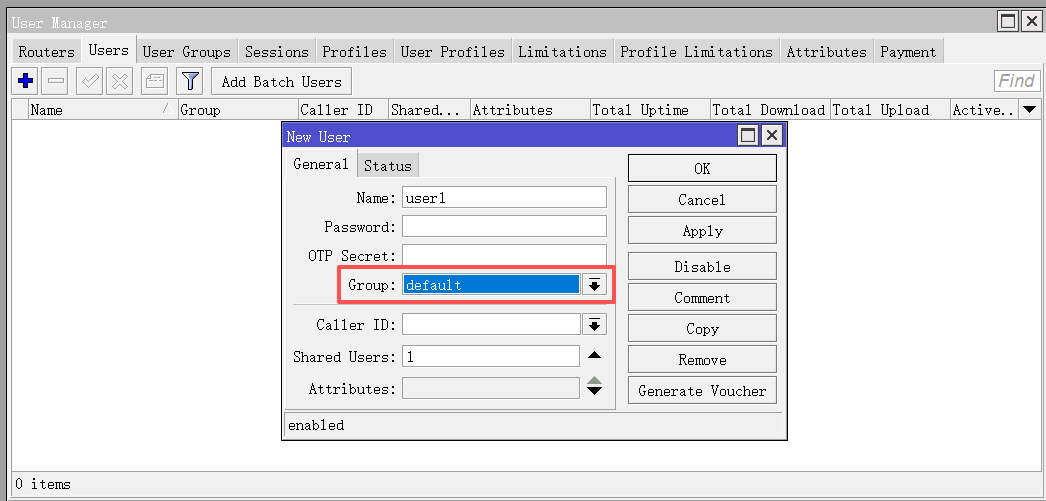Click the blue plus add user icon
The width and height of the screenshot is (1046, 501).
click(26, 81)
